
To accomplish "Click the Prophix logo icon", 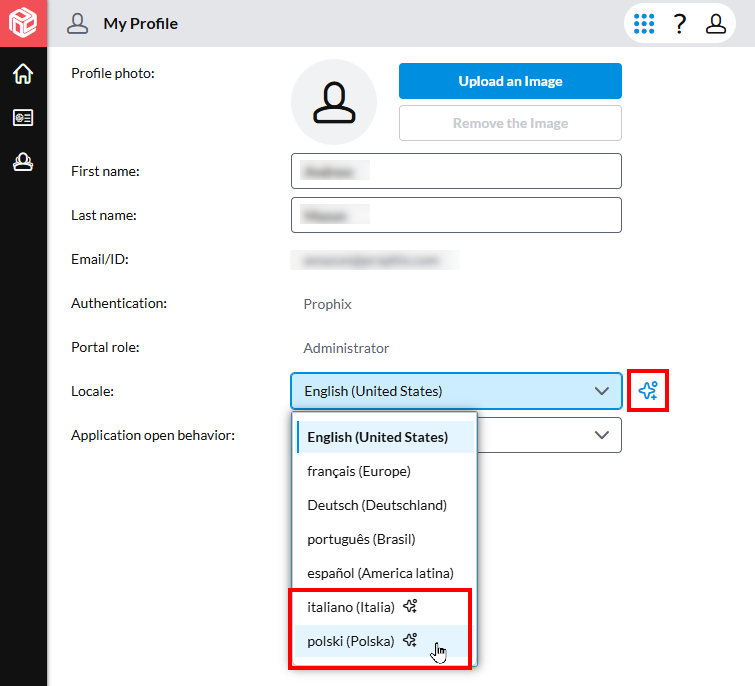I will click(x=23, y=23).
